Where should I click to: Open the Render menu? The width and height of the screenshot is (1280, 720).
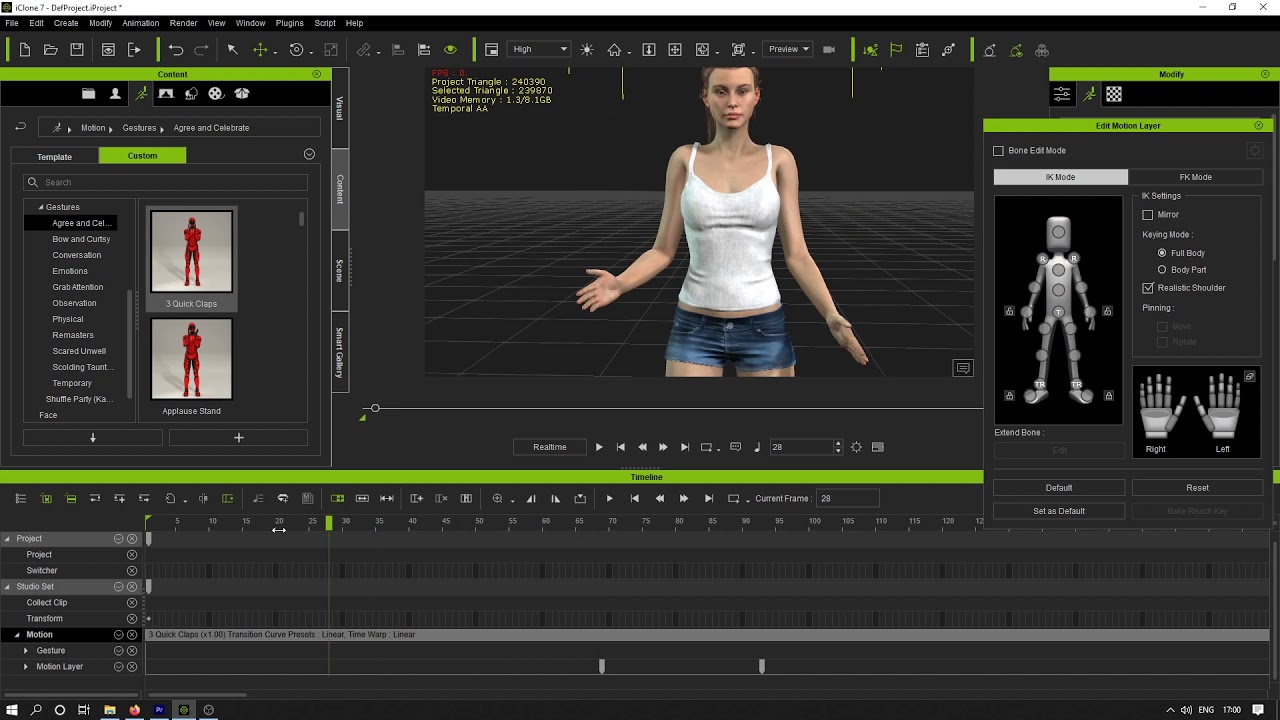point(183,23)
